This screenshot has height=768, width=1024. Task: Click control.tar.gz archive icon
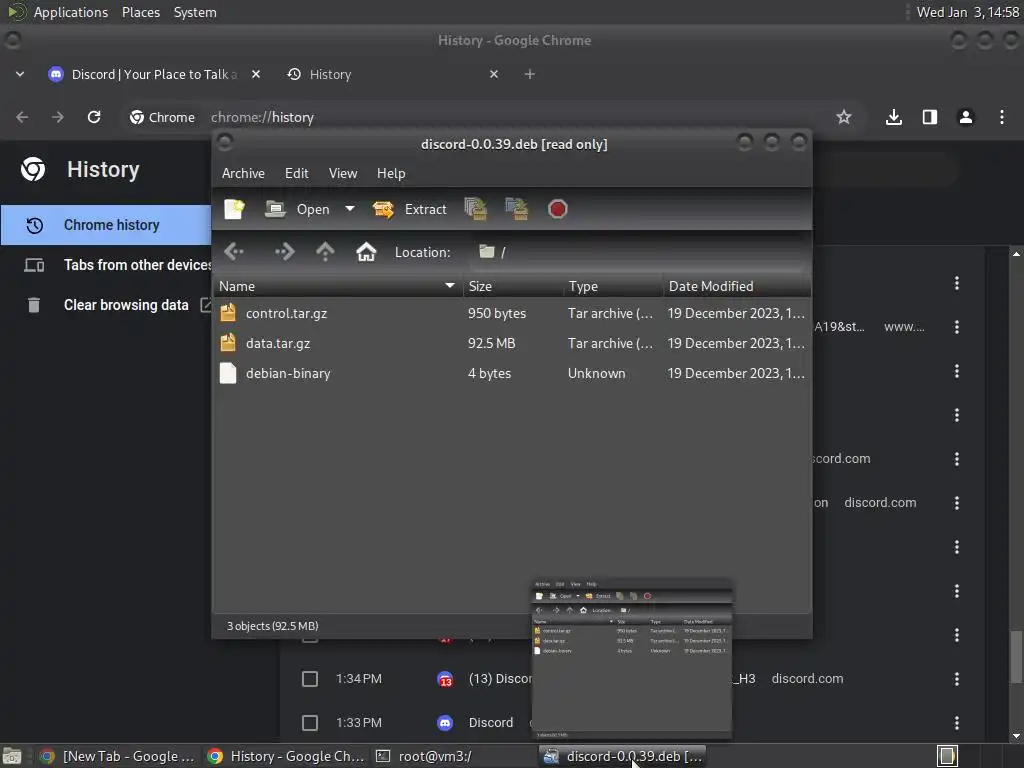point(228,313)
